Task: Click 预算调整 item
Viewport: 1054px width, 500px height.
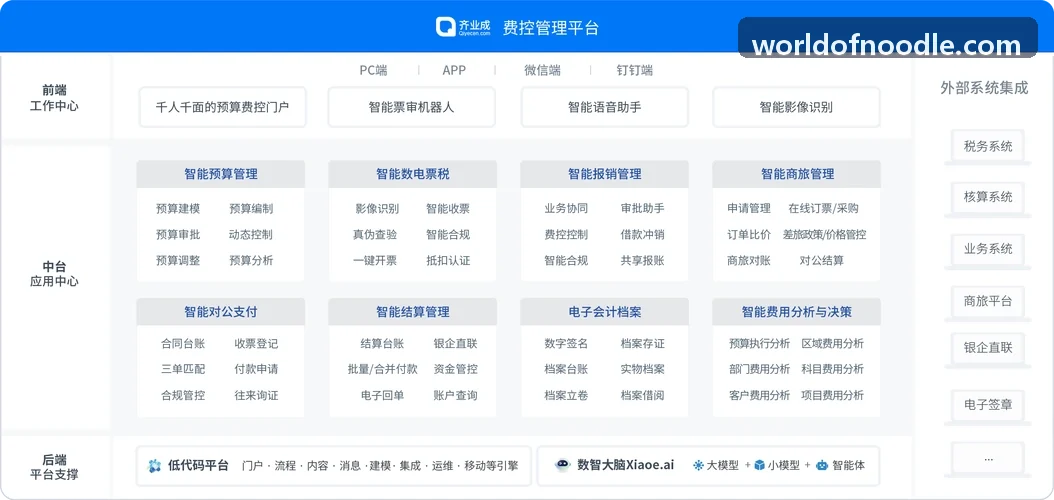Action: 177,260
